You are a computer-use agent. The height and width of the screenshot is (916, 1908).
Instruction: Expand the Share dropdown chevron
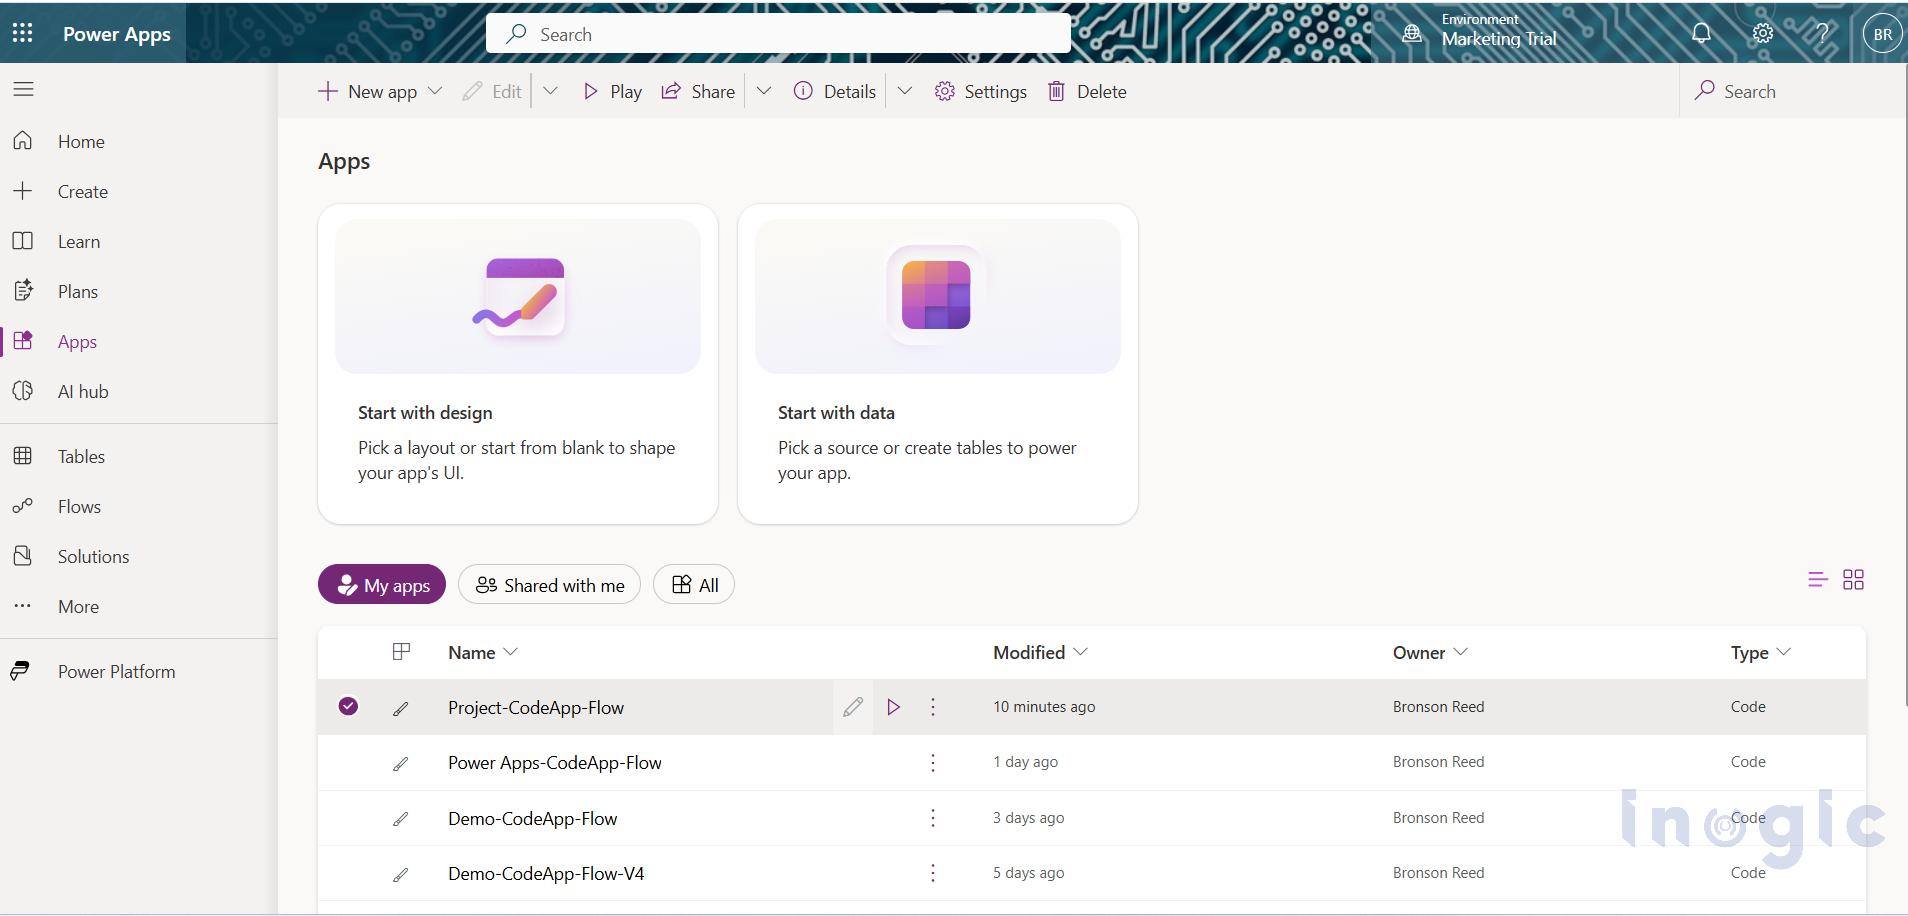point(764,91)
